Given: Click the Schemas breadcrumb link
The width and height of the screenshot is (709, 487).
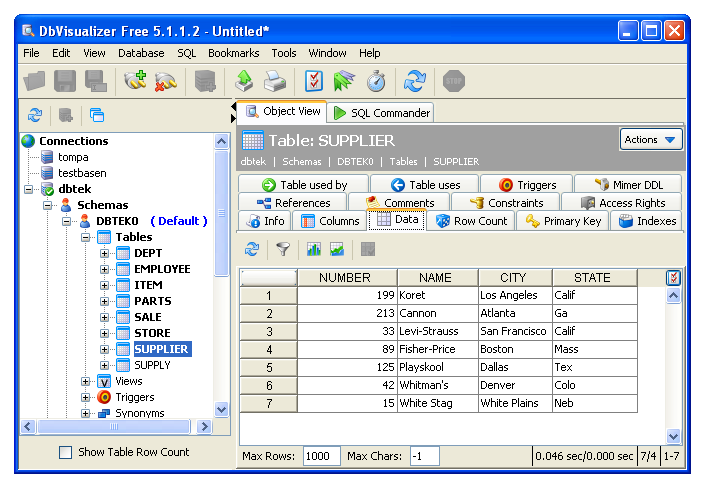Looking at the screenshot, I should [x=302, y=161].
